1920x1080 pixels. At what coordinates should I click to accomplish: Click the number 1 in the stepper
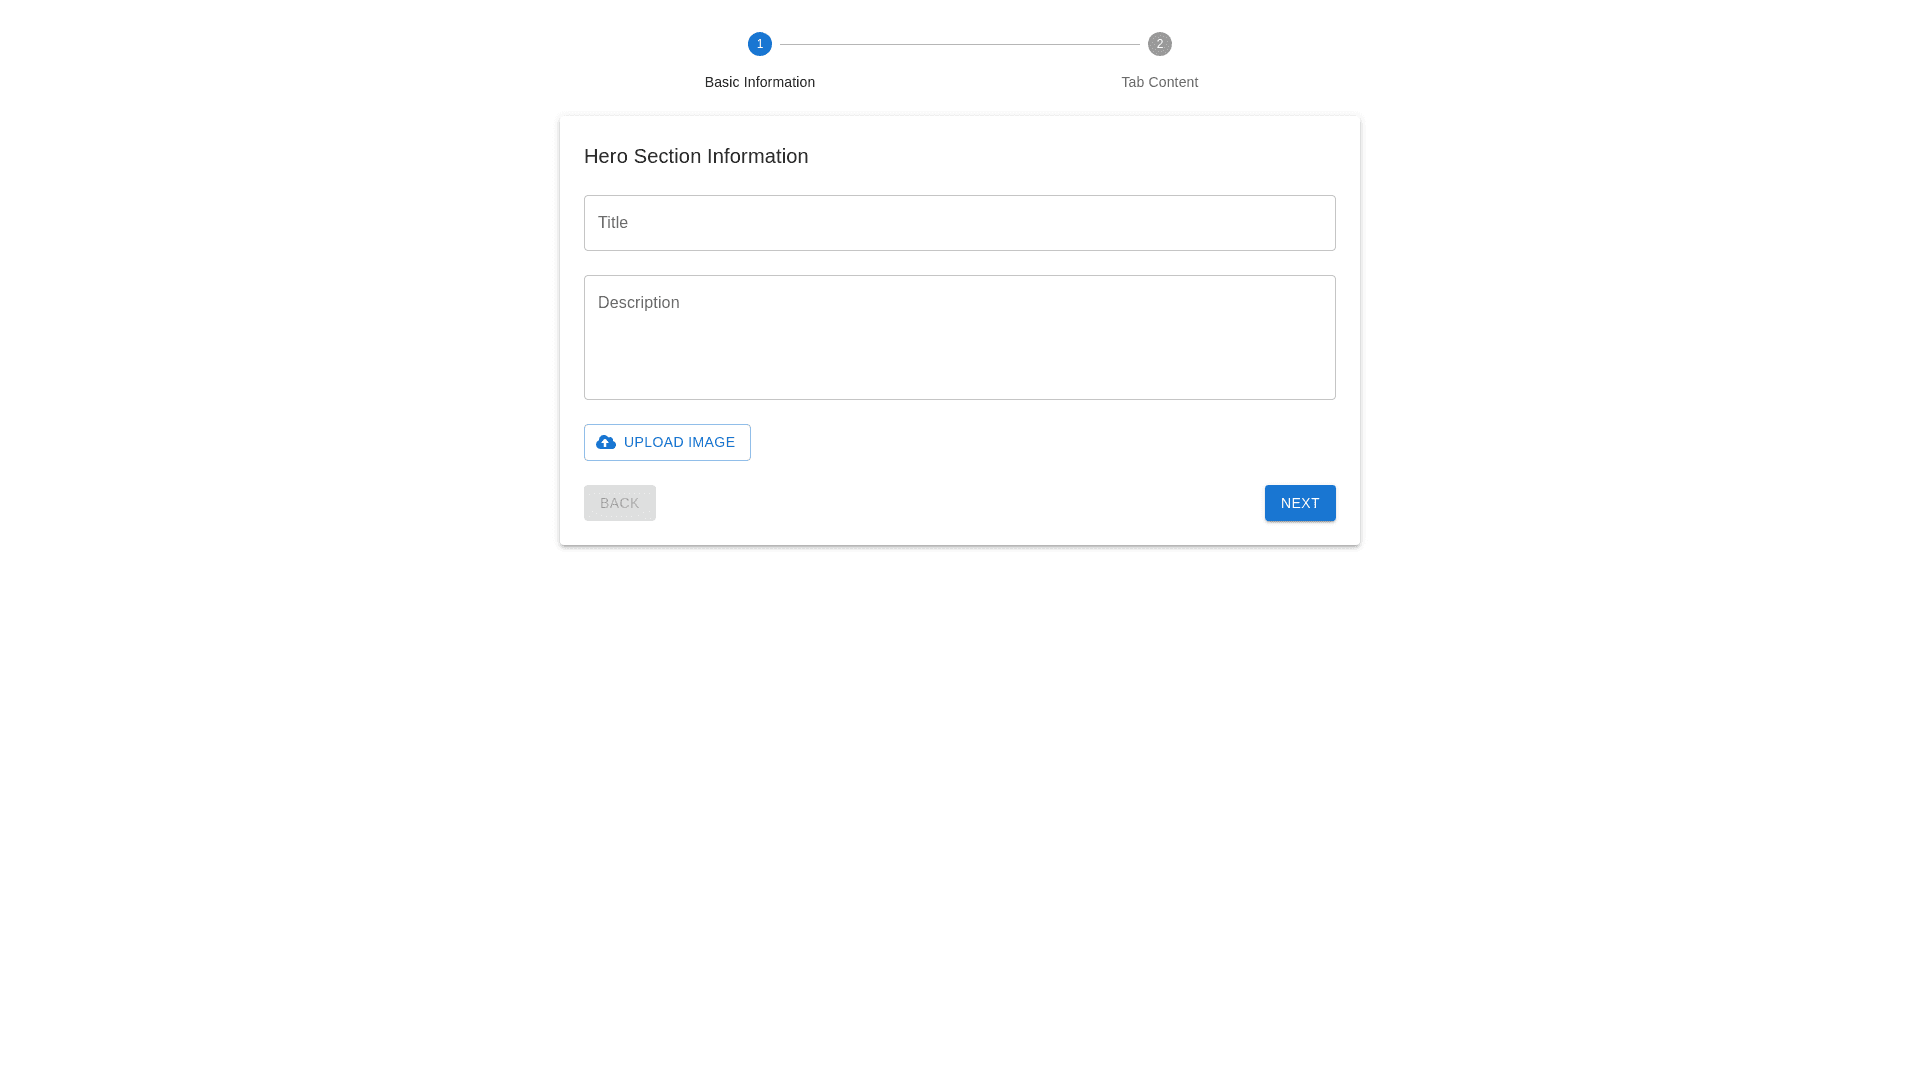tap(760, 44)
